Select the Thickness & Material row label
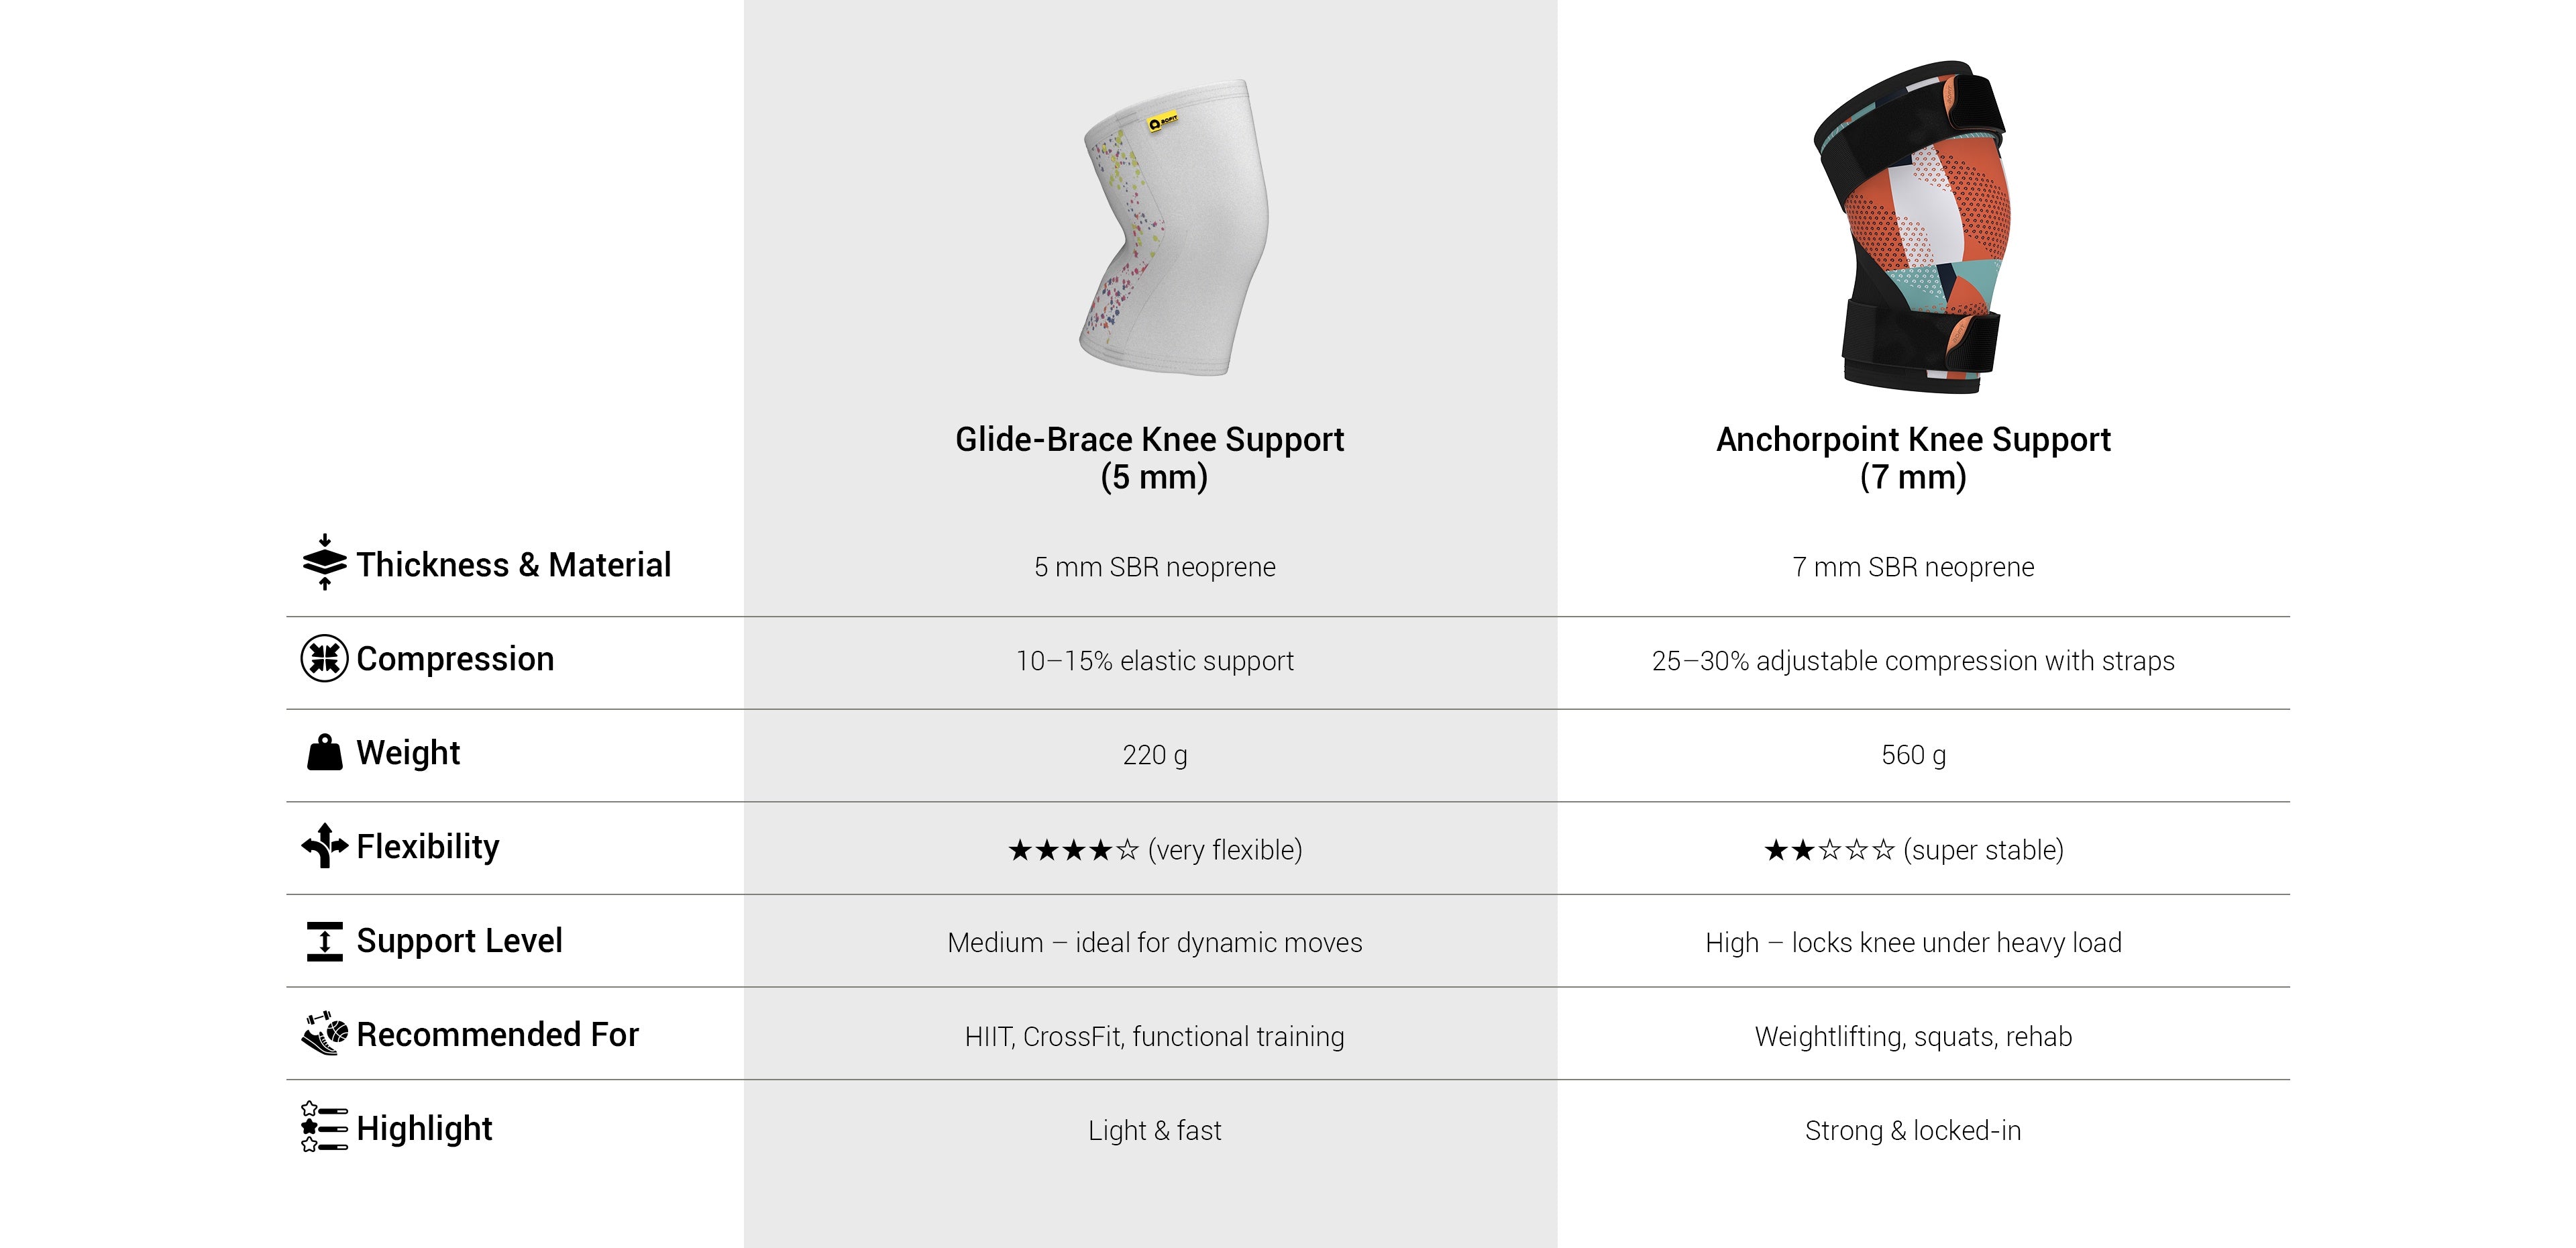This screenshot has width=2576, height=1248. tap(513, 565)
